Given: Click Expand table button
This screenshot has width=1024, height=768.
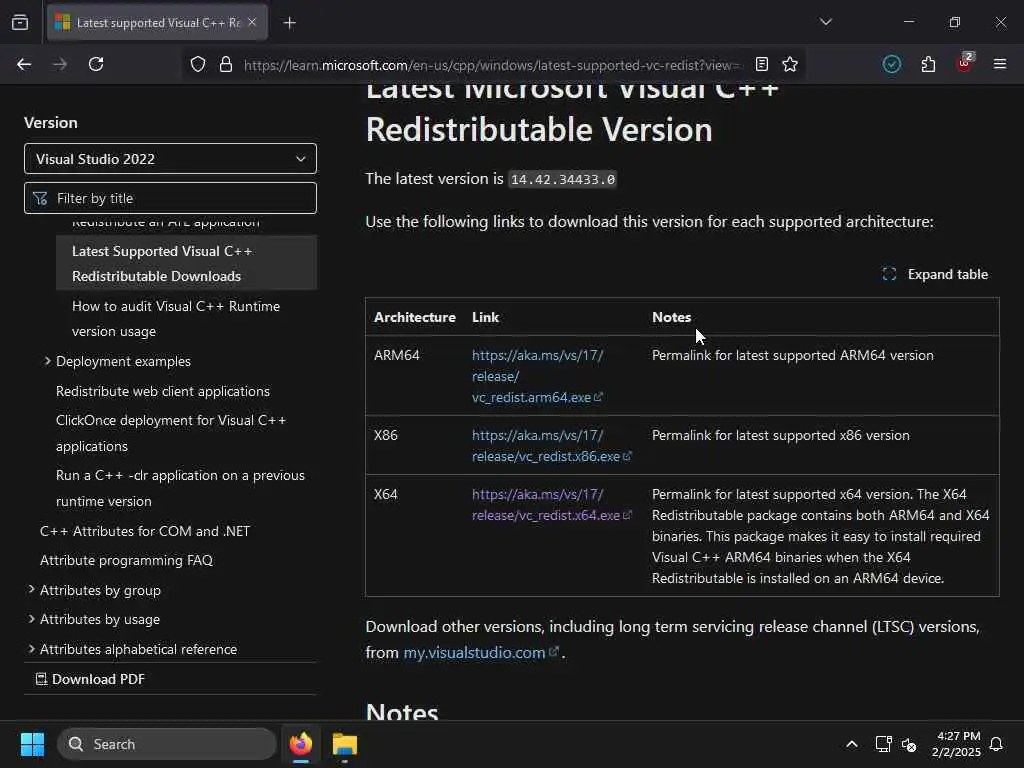Looking at the screenshot, I should (935, 274).
